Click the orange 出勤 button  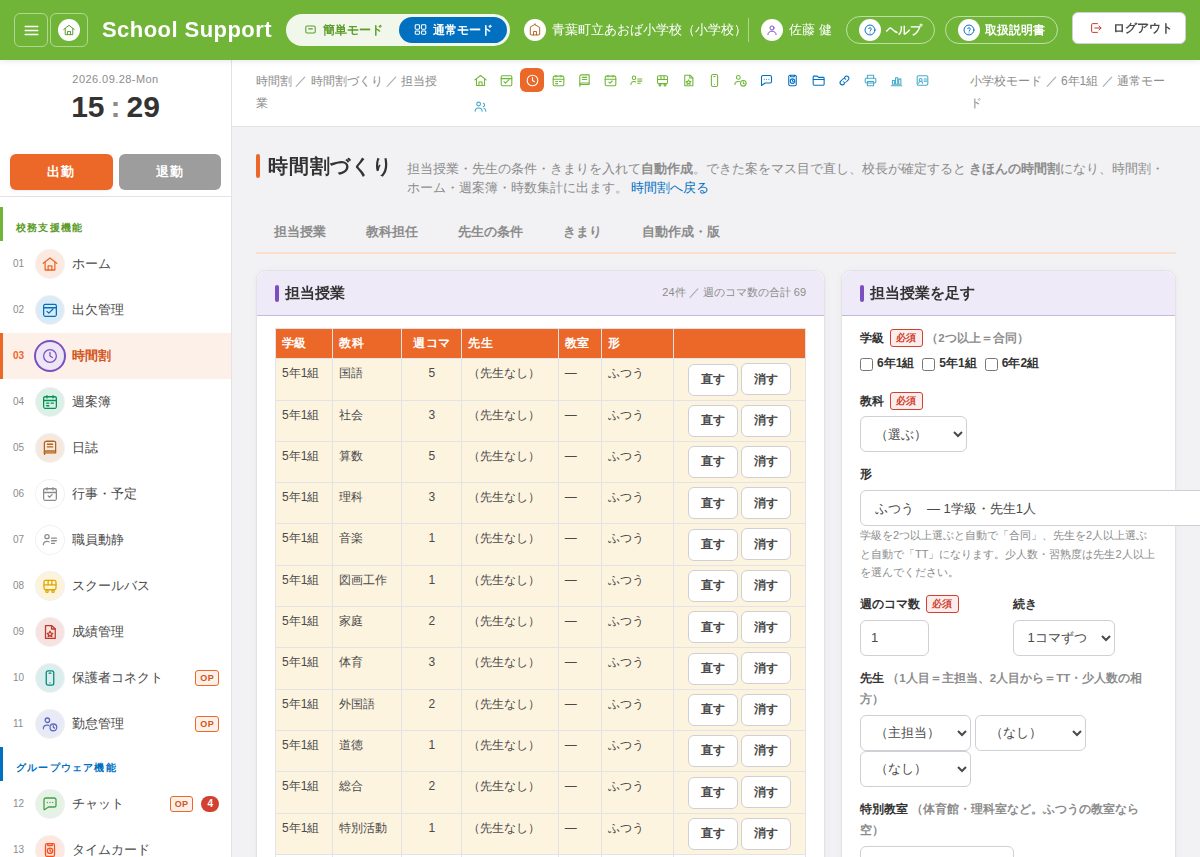point(61,172)
